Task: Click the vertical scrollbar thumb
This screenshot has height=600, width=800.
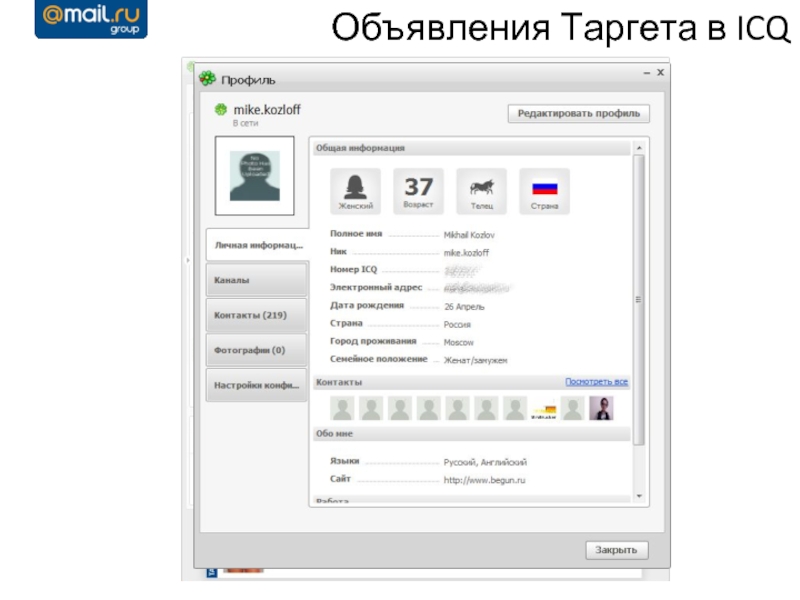Action: [639, 299]
